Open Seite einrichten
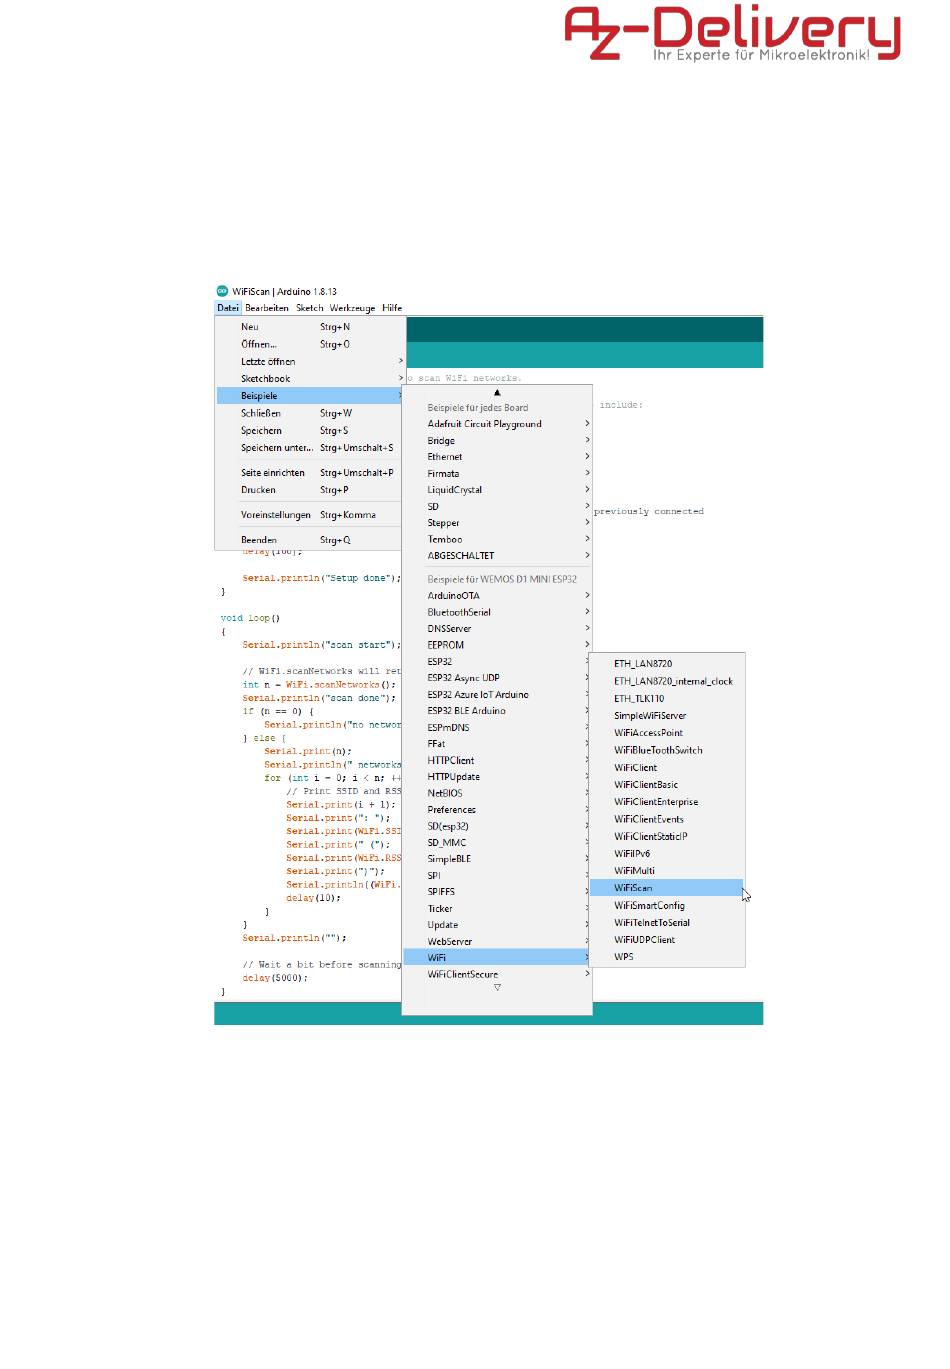 click(310, 473)
